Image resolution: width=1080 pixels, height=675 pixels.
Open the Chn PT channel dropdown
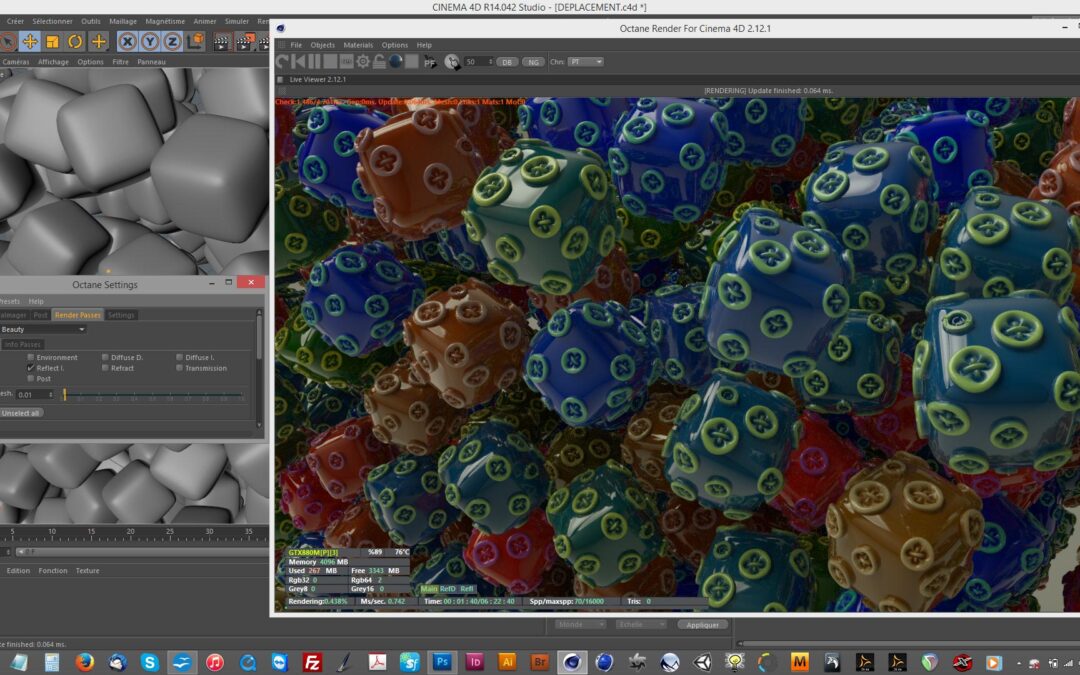click(585, 62)
